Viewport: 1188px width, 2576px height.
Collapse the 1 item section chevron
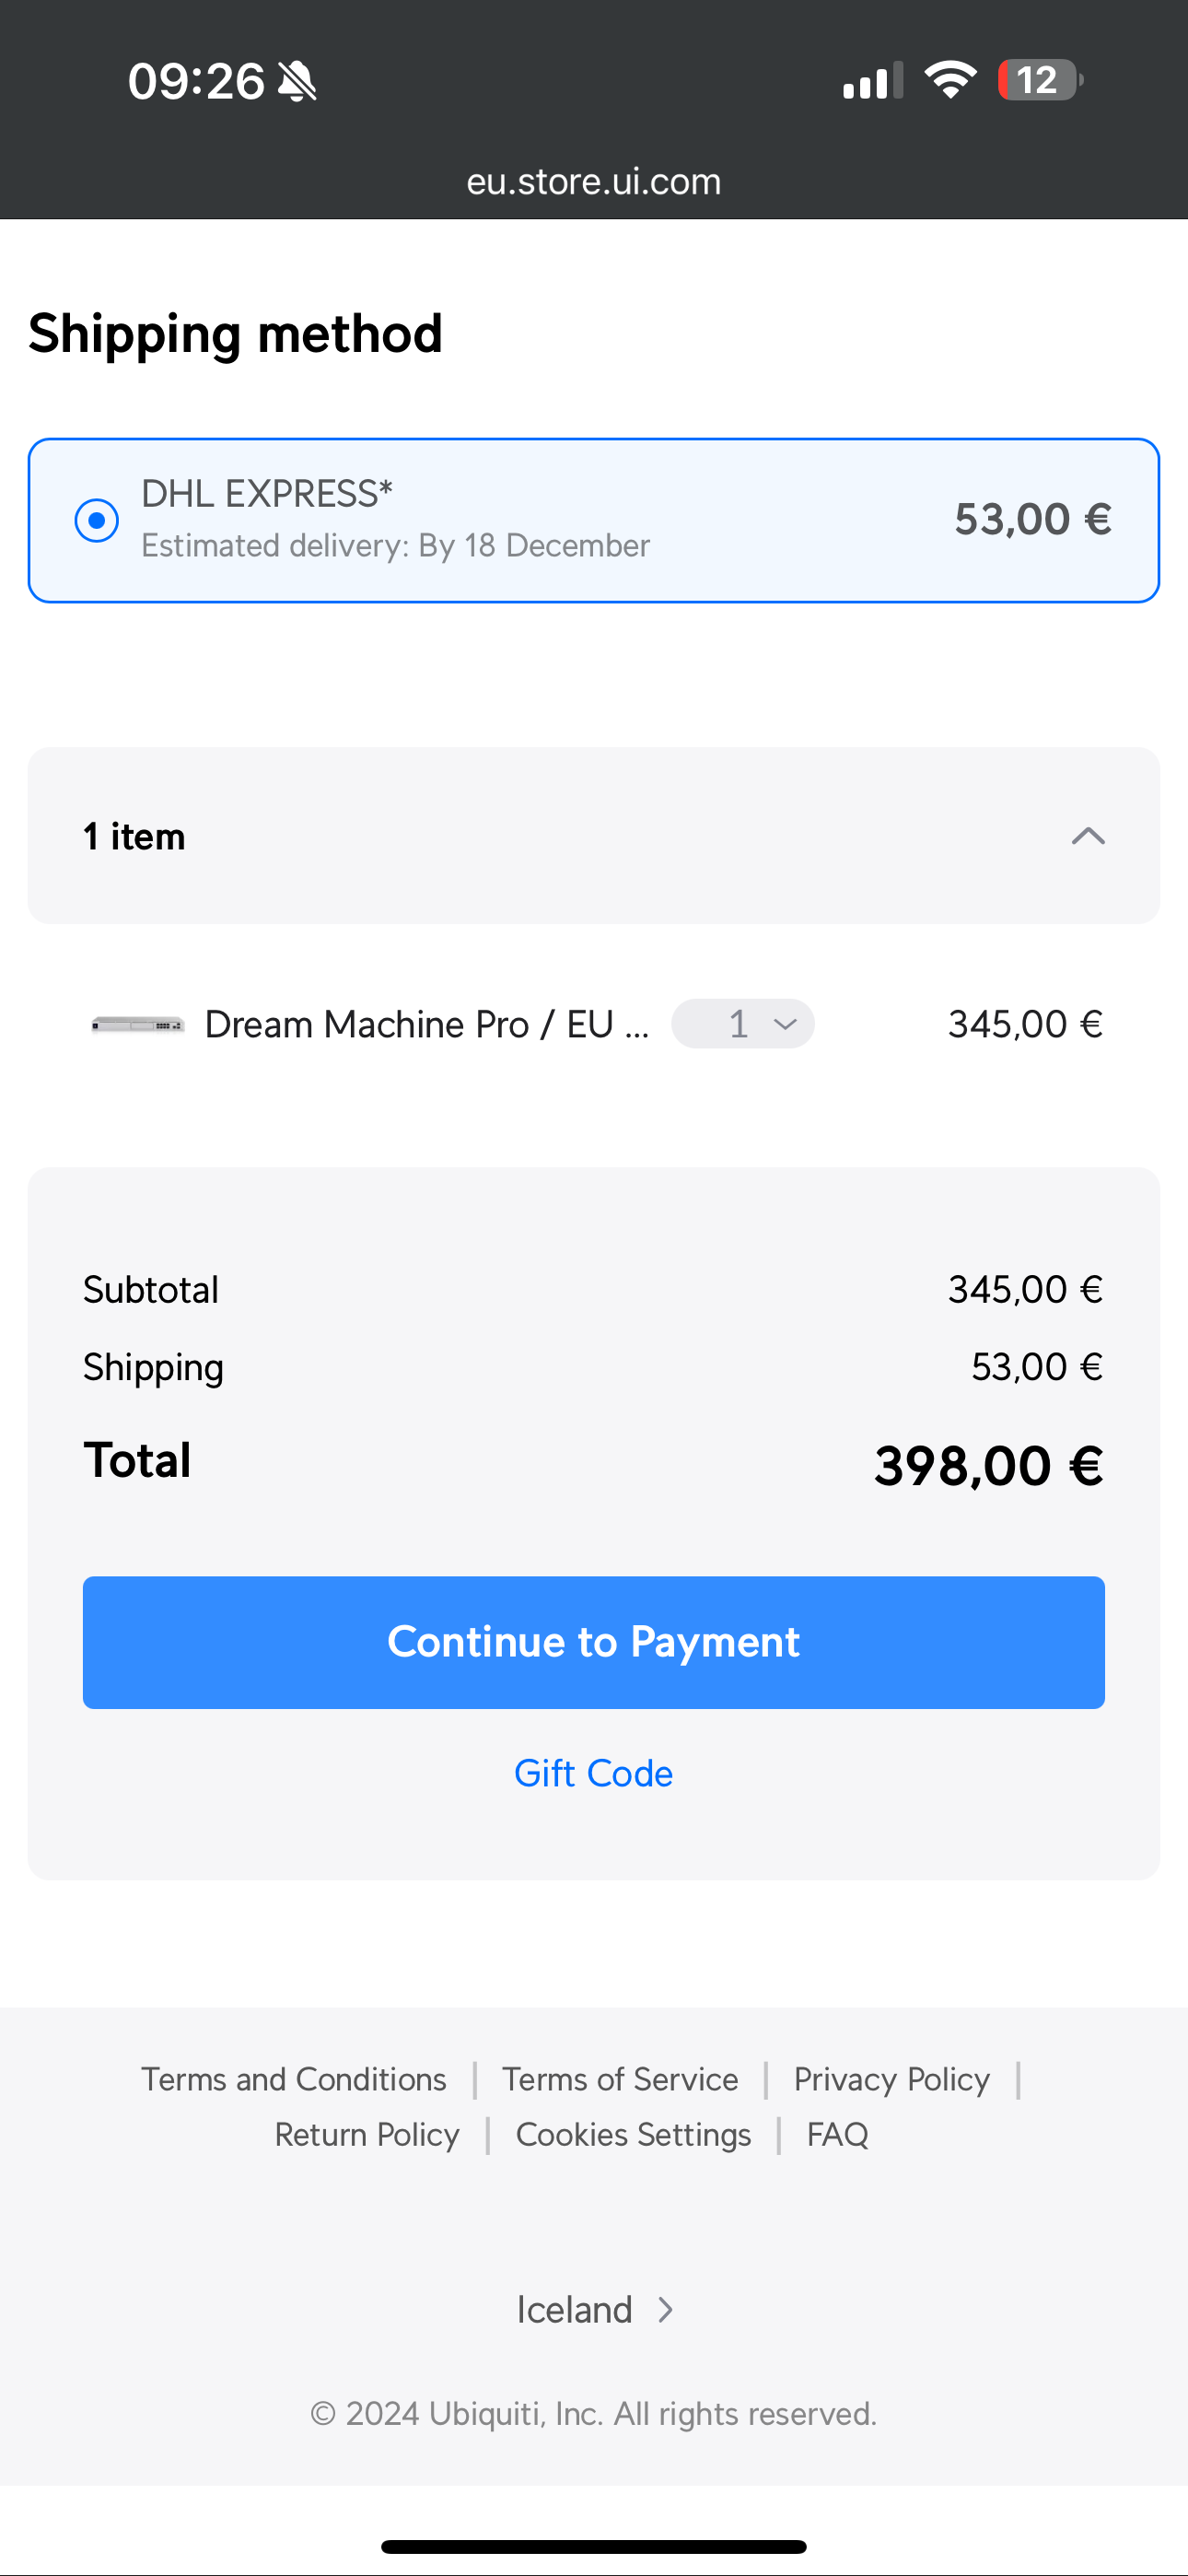click(1087, 836)
